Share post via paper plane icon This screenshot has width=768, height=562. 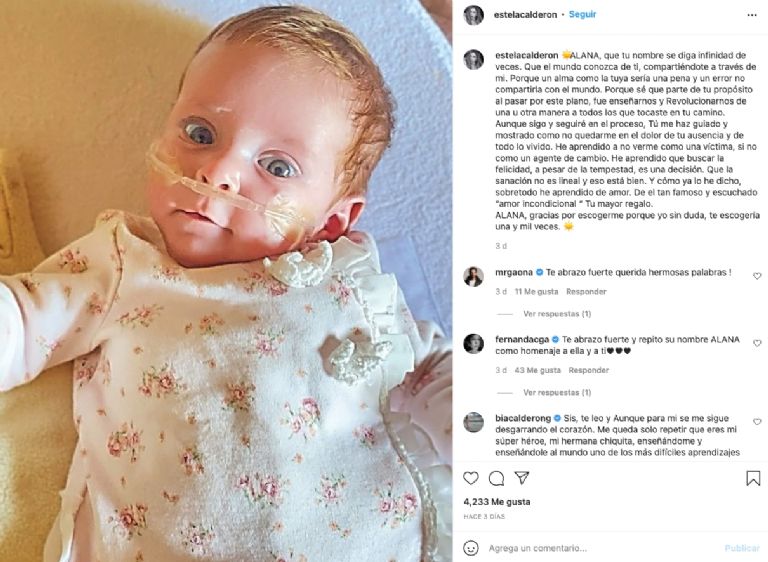[522, 478]
